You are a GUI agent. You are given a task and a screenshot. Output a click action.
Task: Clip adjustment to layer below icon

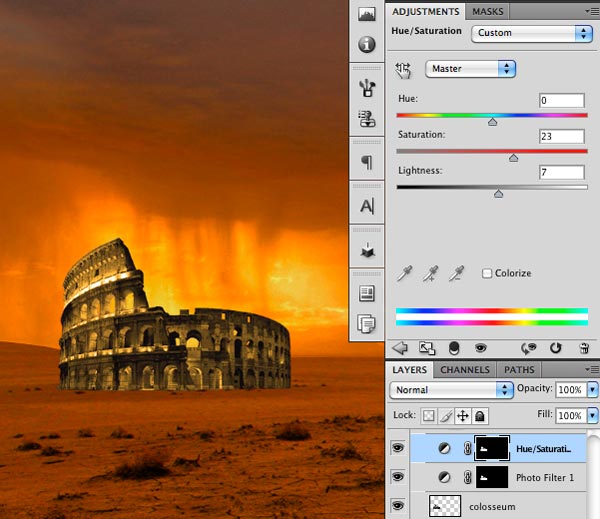coord(454,348)
